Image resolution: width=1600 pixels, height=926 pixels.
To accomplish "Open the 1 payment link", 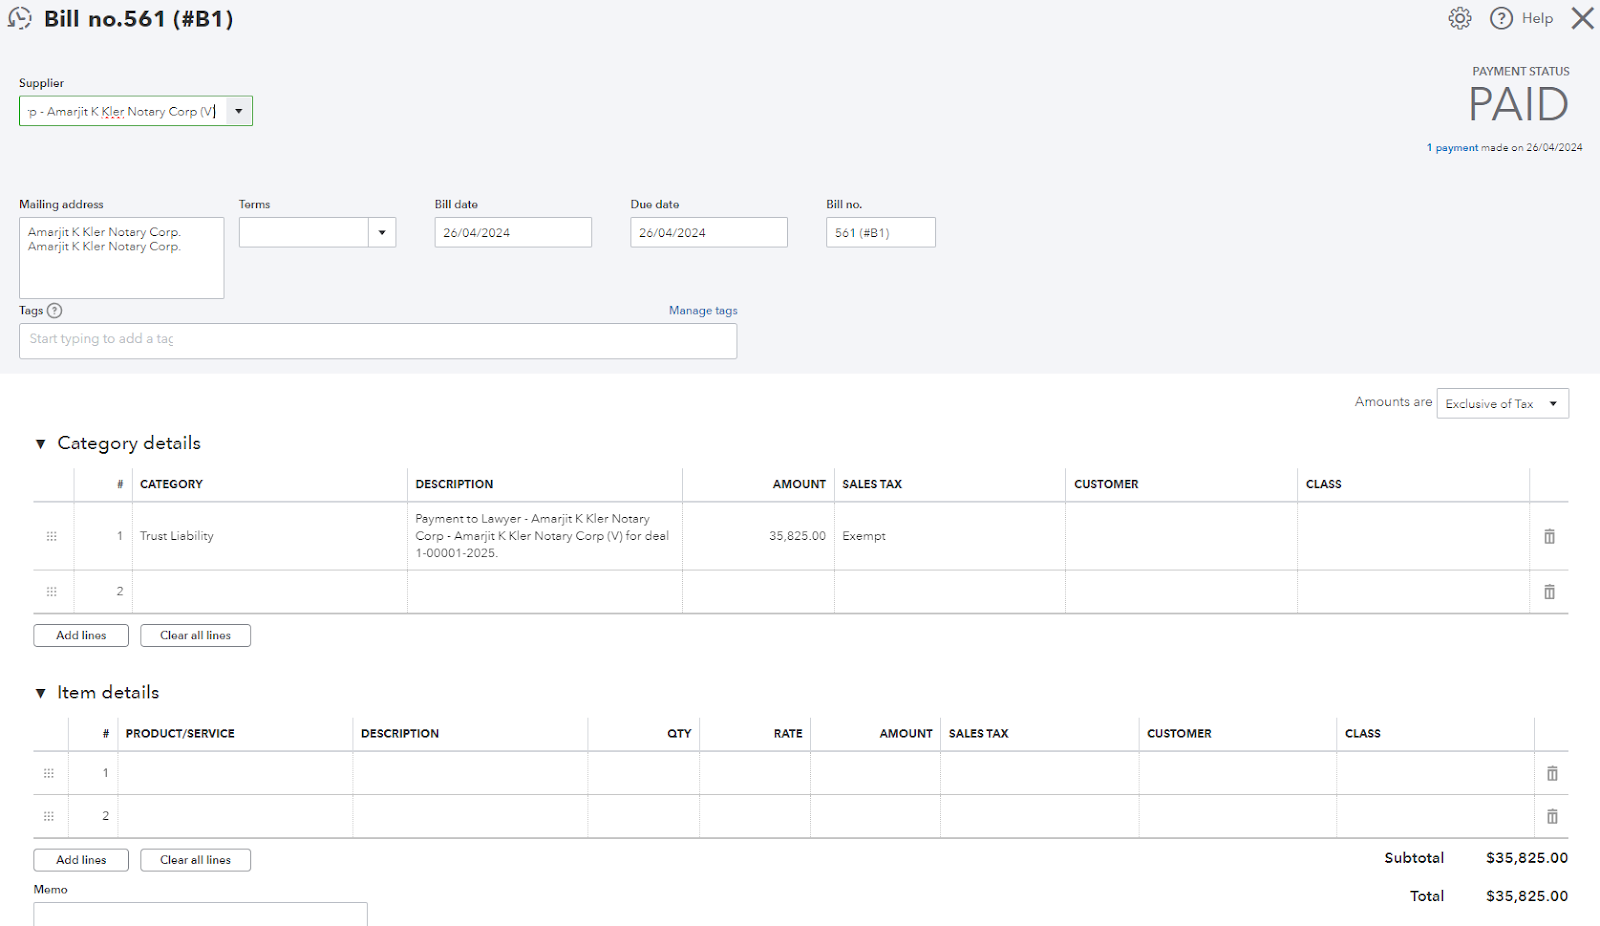I will [x=1452, y=148].
